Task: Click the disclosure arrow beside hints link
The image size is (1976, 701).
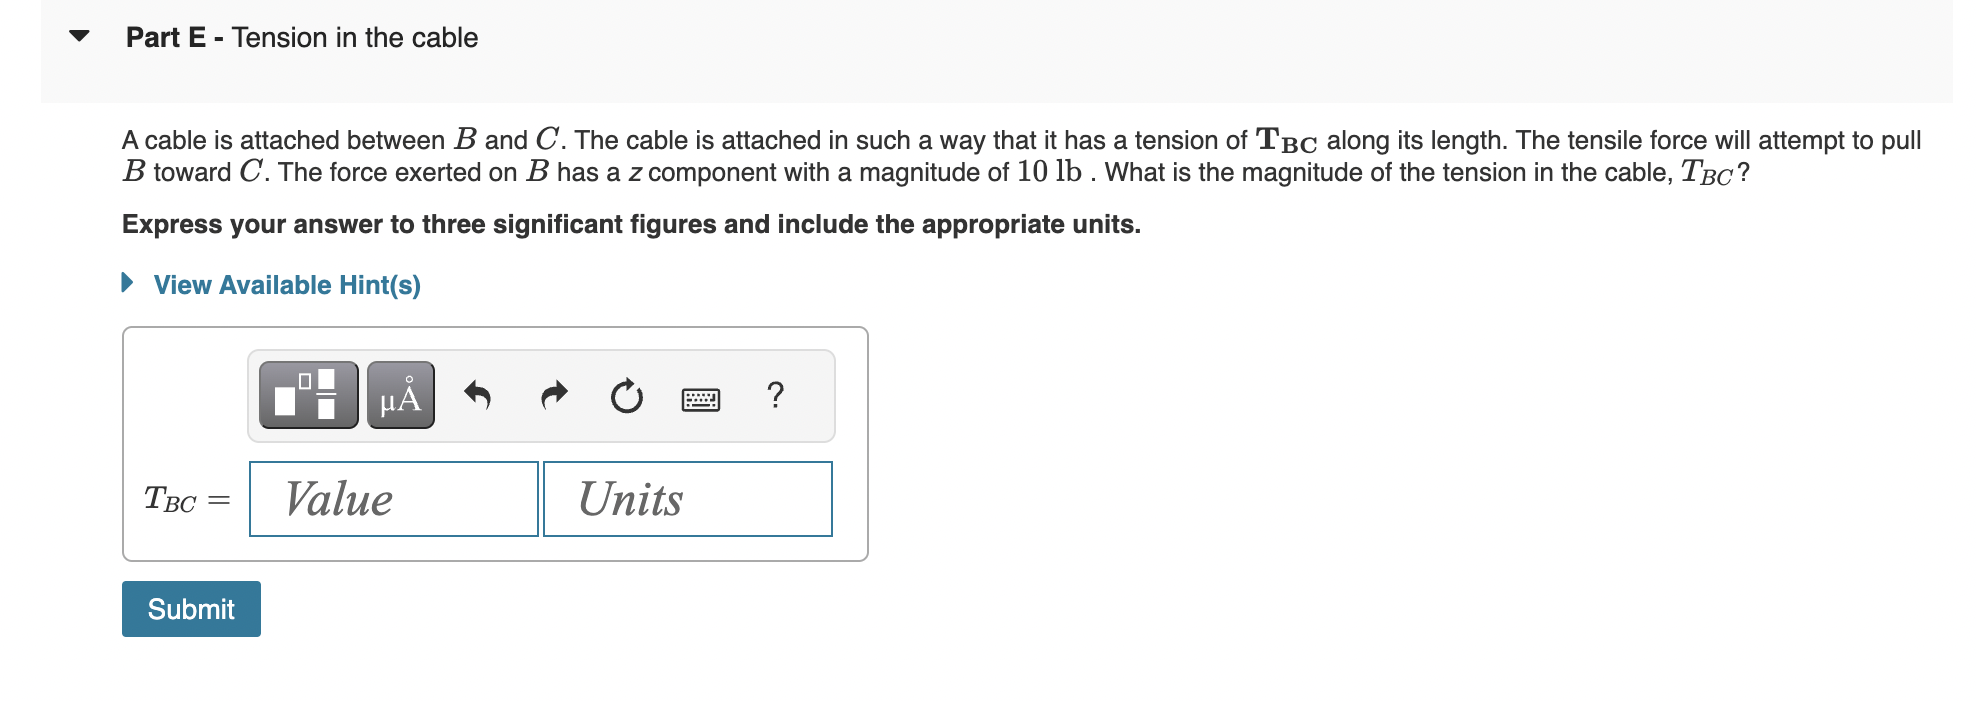Action: (127, 284)
